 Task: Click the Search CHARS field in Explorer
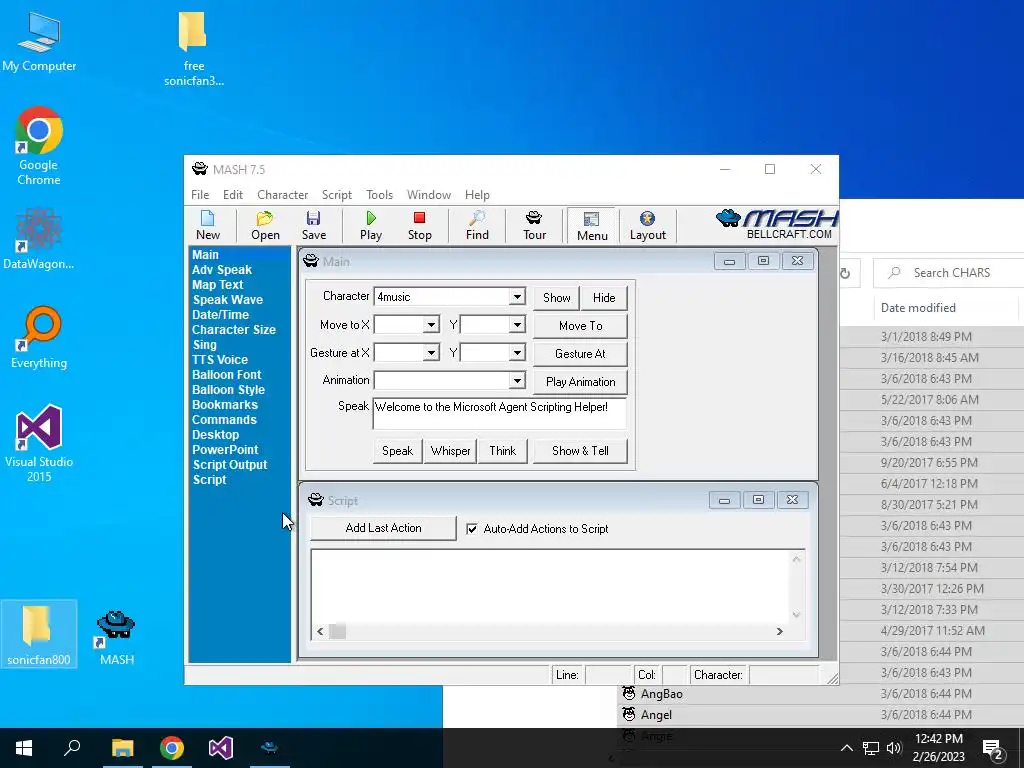(x=948, y=273)
